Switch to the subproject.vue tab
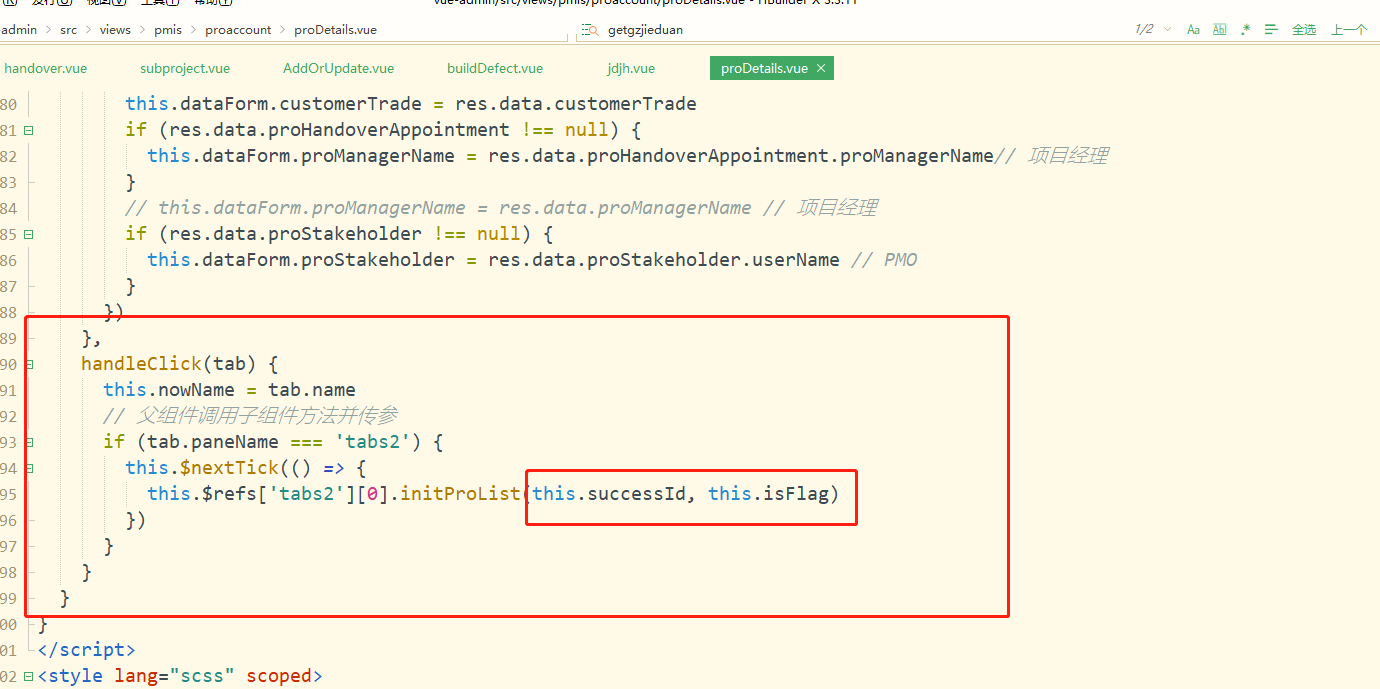Image resolution: width=1380 pixels, height=689 pixels. (185, 68)
